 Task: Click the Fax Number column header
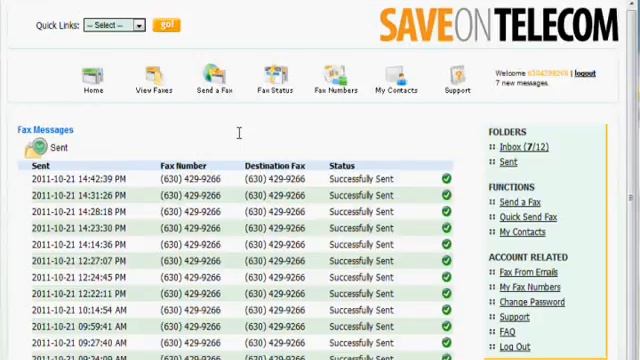pyautogui.click(x=183, y=166)
